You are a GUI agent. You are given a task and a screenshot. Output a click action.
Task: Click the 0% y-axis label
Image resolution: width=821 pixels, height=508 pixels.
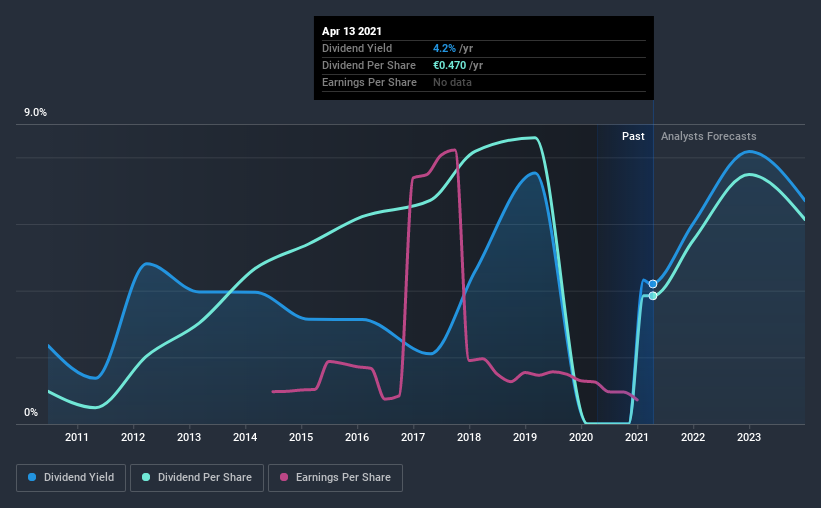[31, 413]
